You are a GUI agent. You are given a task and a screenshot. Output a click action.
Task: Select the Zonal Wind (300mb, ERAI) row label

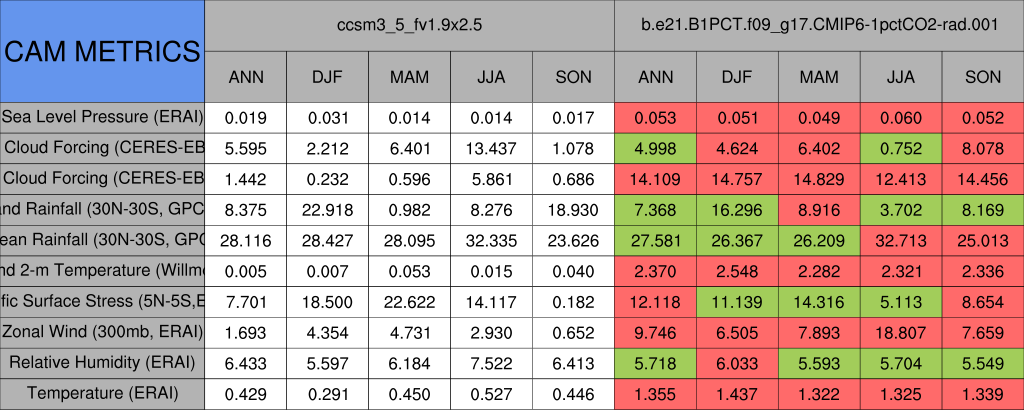pyautogui.click(x=102, y=332)
